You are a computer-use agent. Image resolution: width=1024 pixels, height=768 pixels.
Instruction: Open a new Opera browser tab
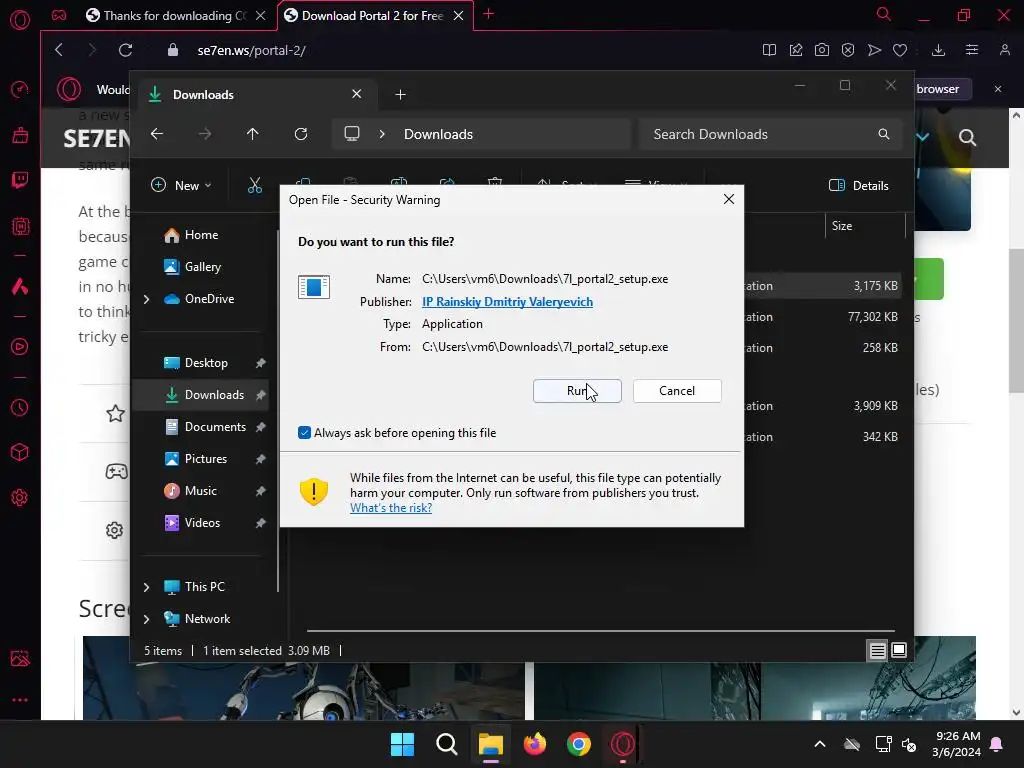pos(488,14)
